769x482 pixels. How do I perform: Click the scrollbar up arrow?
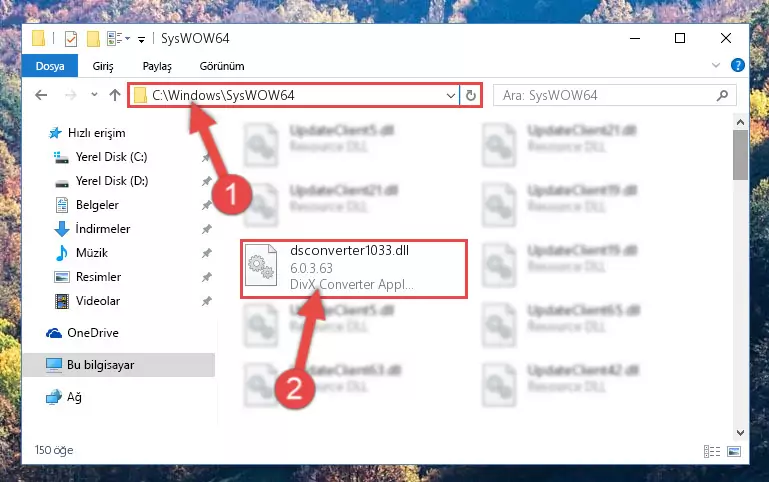pos(740,122)
